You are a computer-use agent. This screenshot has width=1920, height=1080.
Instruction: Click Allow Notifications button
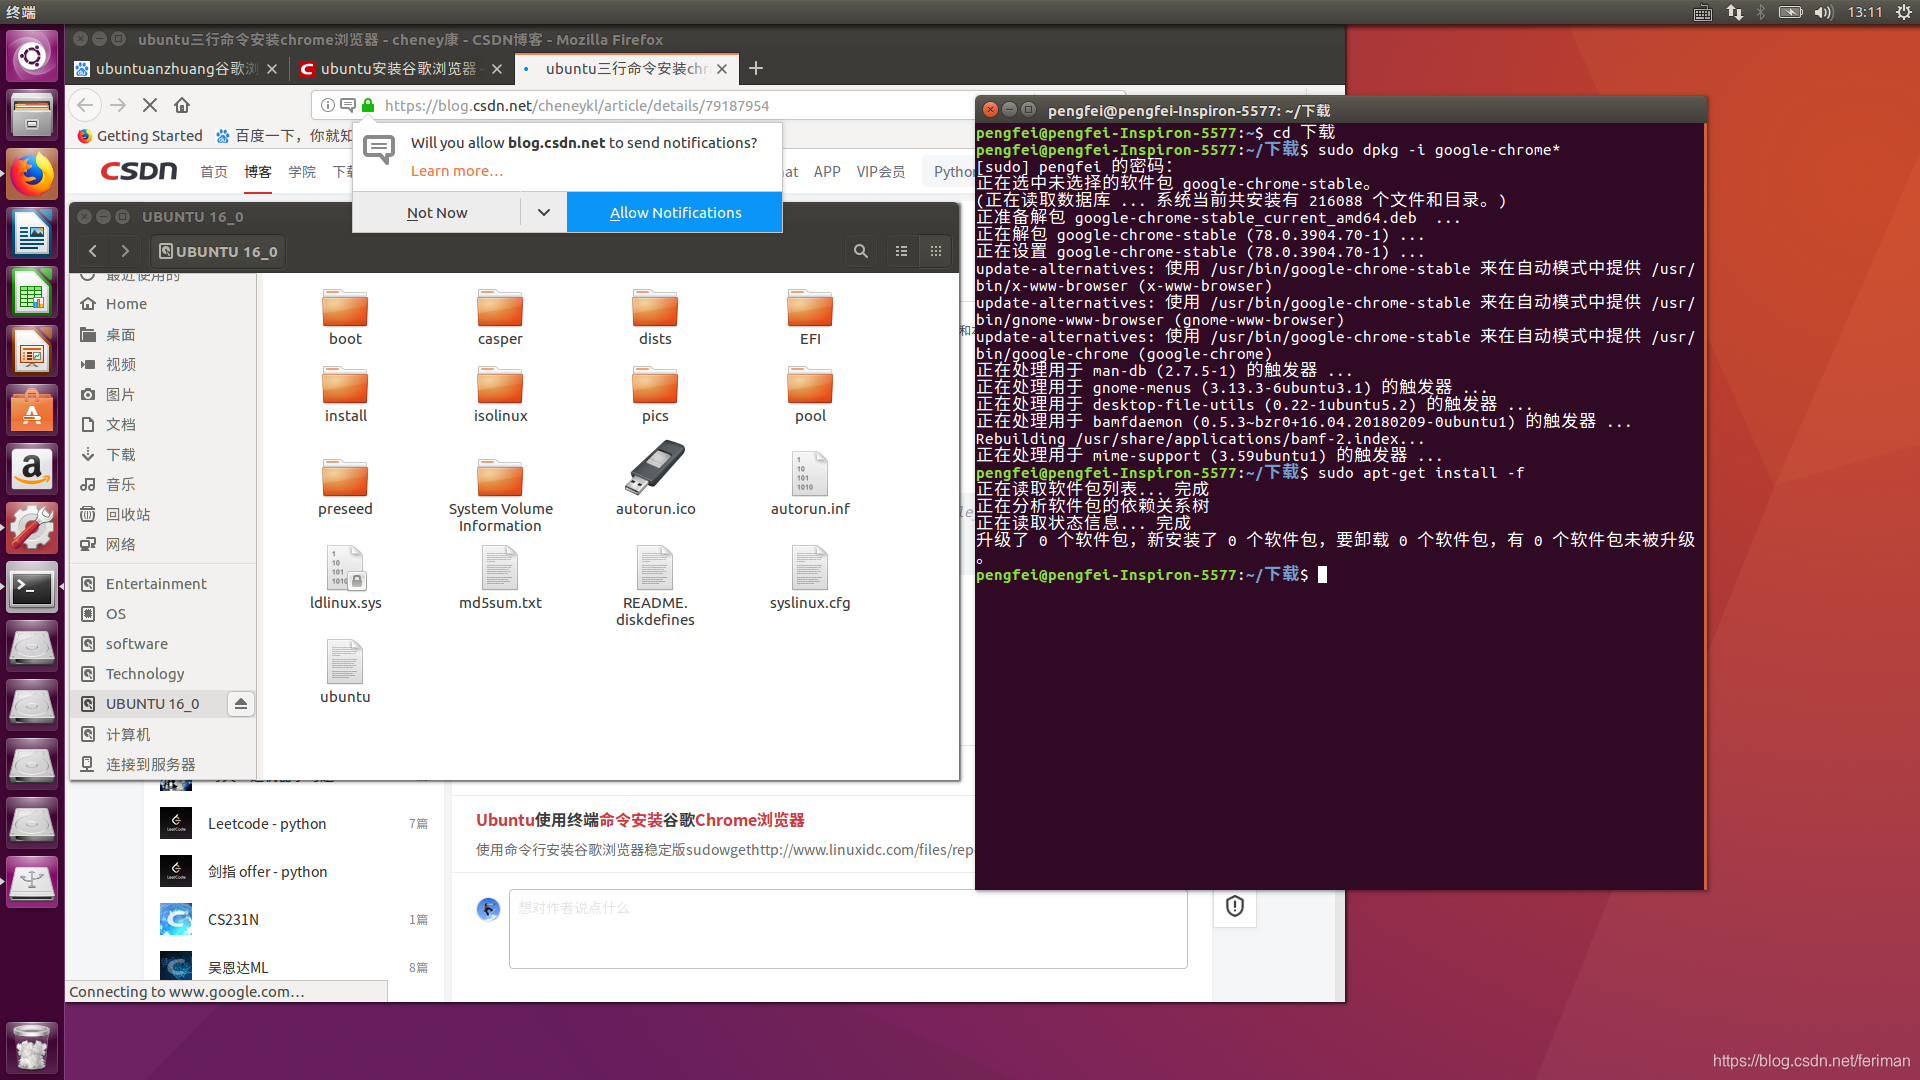point(675,212)
